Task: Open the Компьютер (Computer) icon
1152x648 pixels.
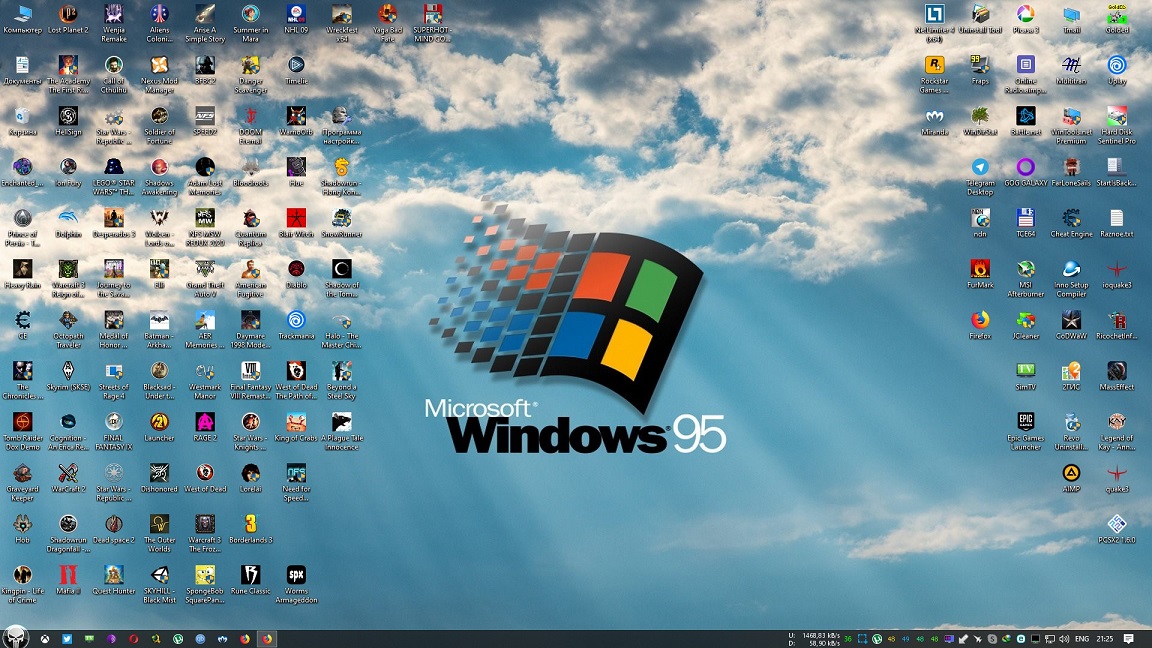Action: click(22, 19)
